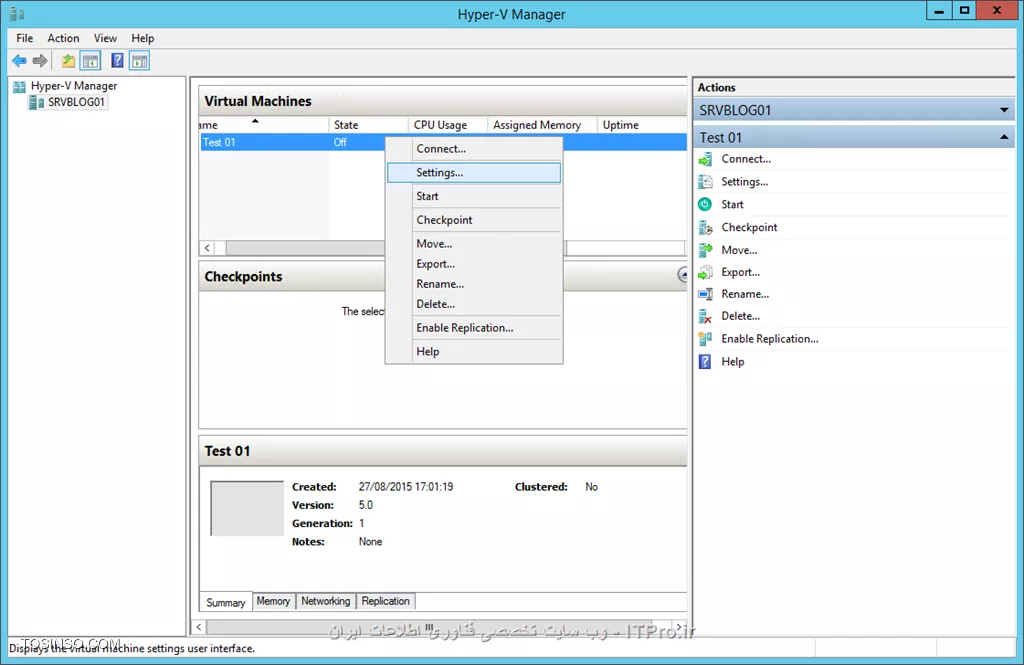Image resolution: width=1024 pixels, height=665 pixels.
Task: Click the Hyper-V Manager tree icon
Action: click(20, 86)
